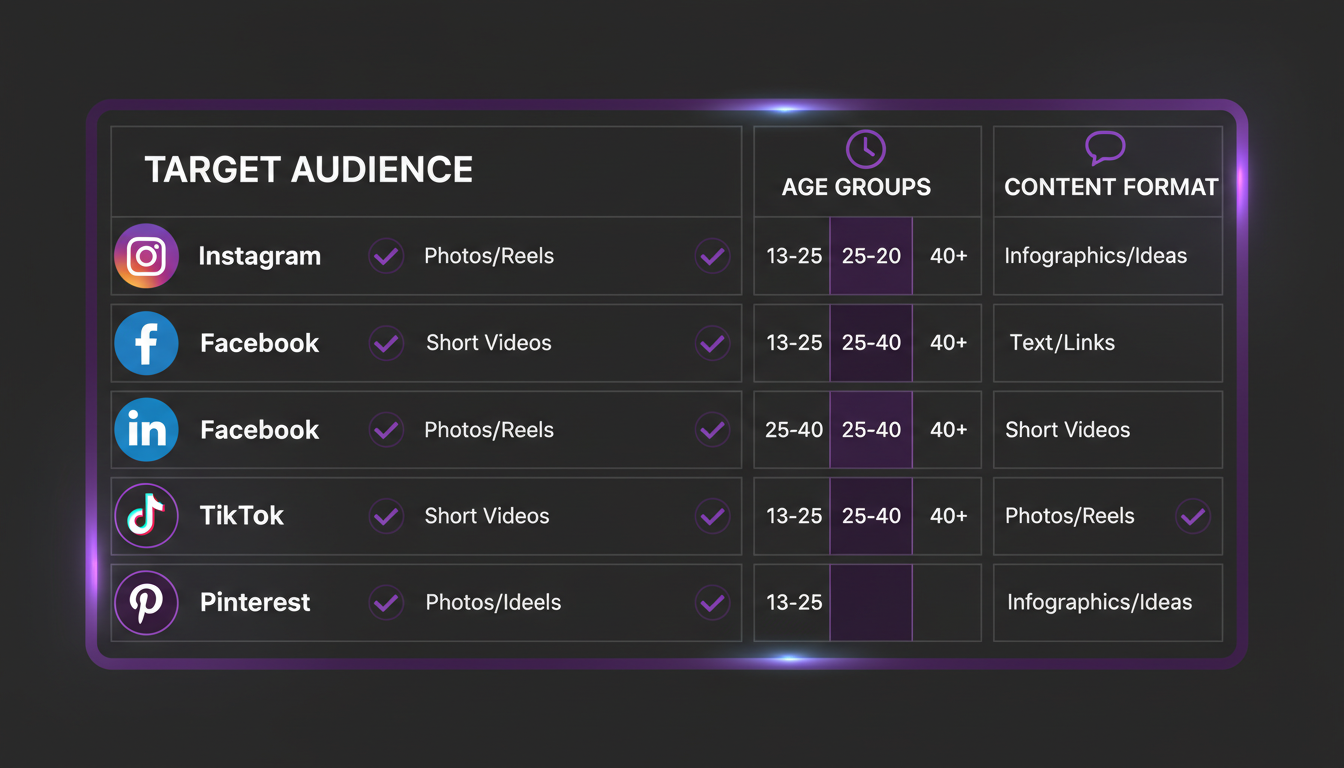Click the clock icon above Age Groups
Image resolution: width=1344 pixels, height=768 pixels.
[x=866, y=149]
